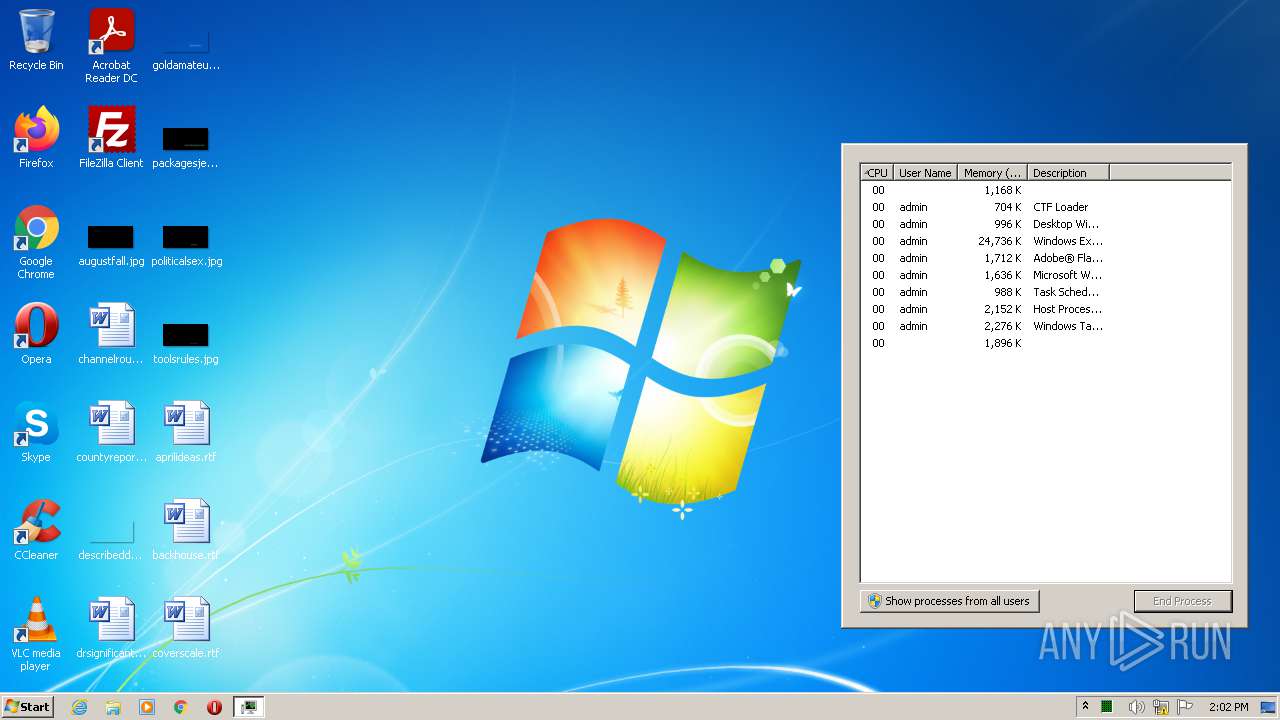Select aprilideas.rtf document icon
1280x720 pixels.
tap(186, 432)
